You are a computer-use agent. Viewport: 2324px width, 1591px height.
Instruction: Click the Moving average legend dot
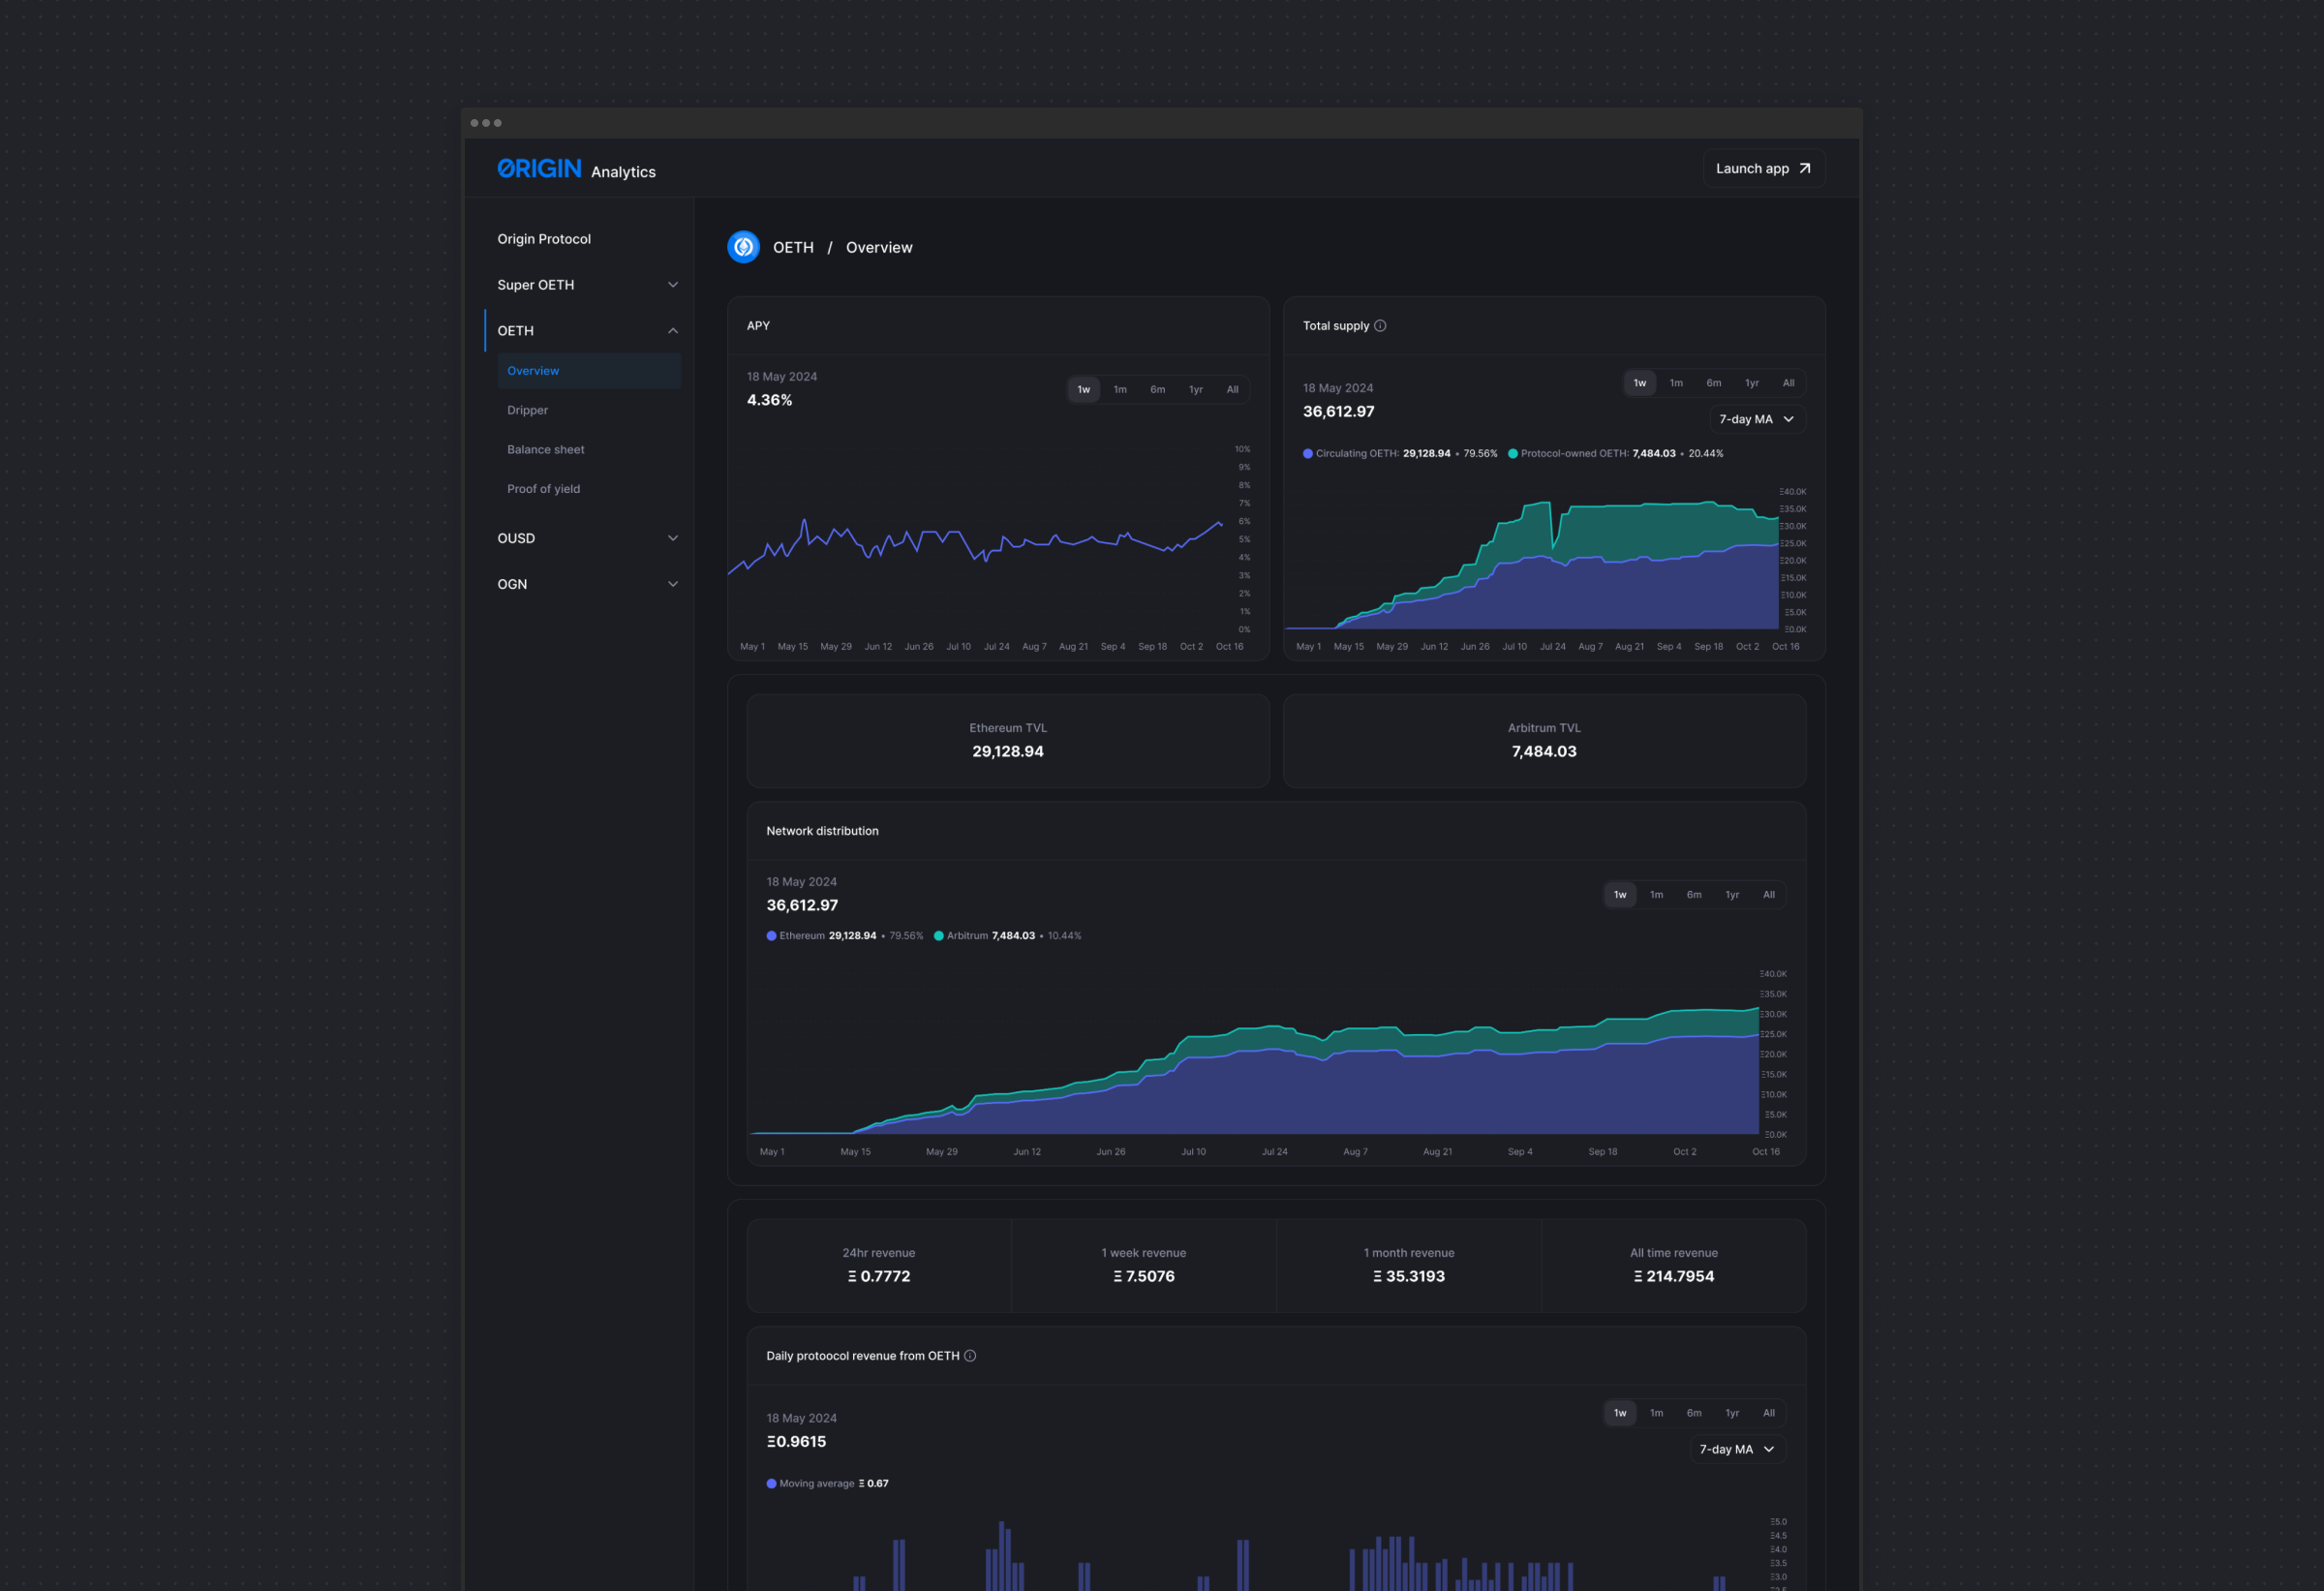point(771,1484)
